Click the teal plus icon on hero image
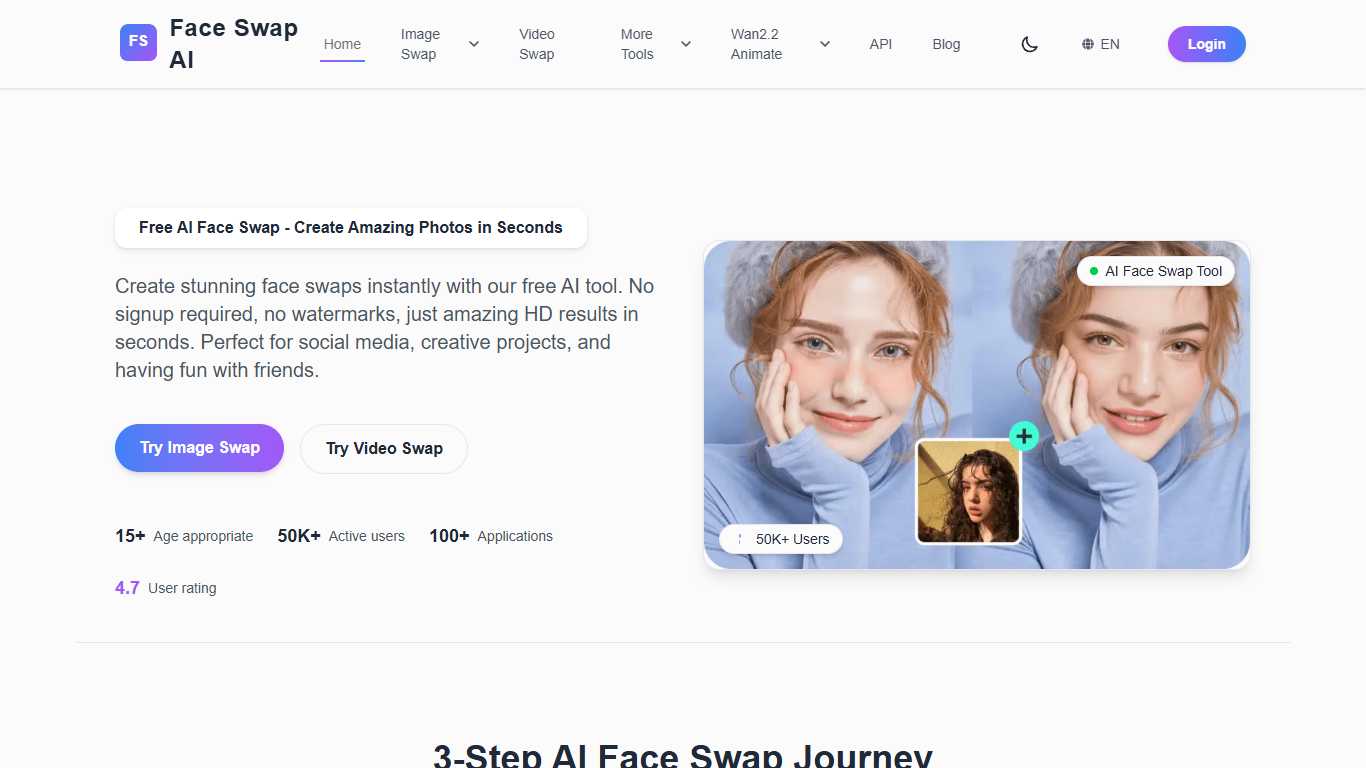Screen dimensions: 1366x768 [x=1023, y=436]
